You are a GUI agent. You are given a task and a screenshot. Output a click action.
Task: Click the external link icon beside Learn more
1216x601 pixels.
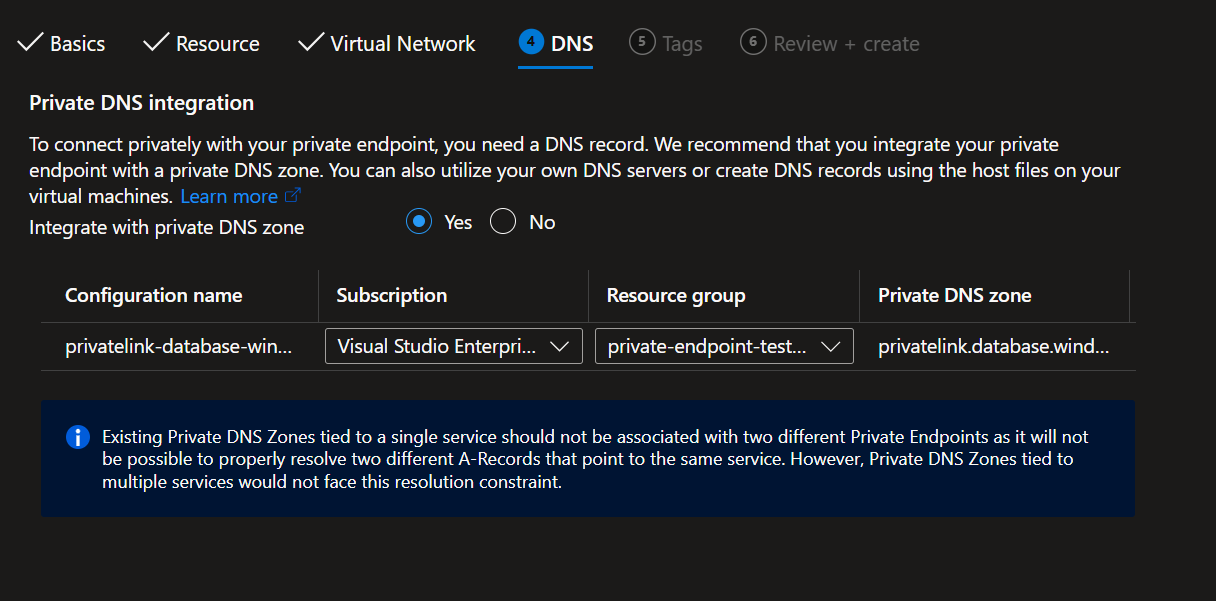(x=292, y=196)
